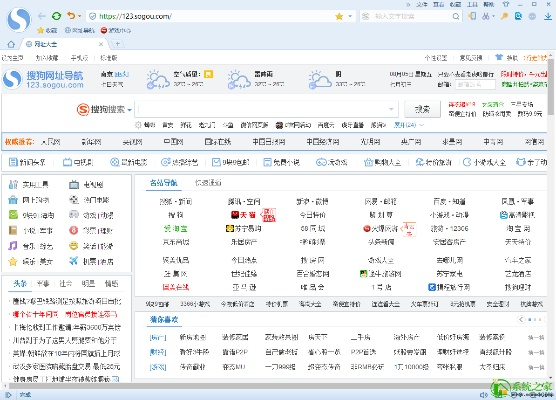Open the 文件 menu
This screenshot has height=400, width=556.
pyautogui.click(x=422, y=4)
